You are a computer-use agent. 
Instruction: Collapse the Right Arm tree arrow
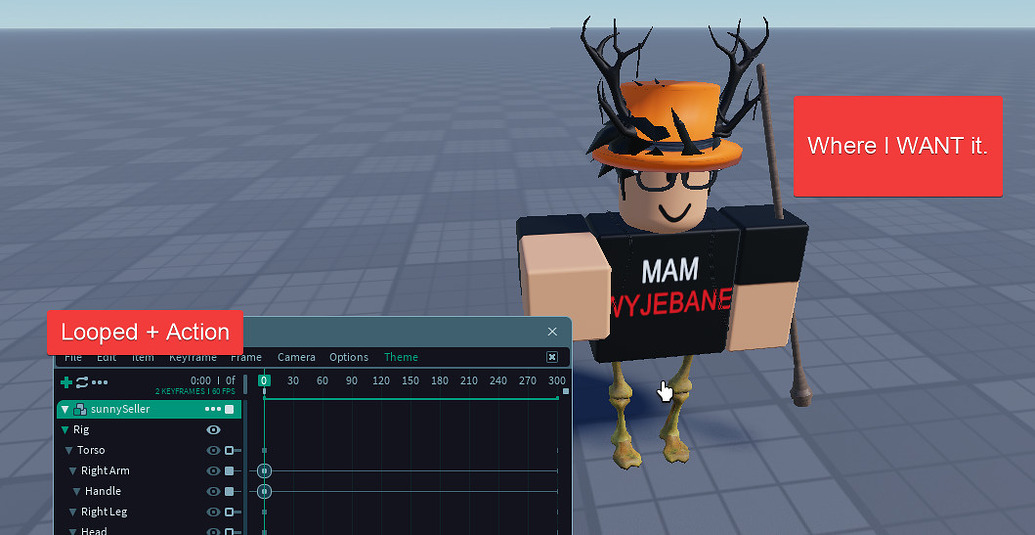(x=73, y=471)
